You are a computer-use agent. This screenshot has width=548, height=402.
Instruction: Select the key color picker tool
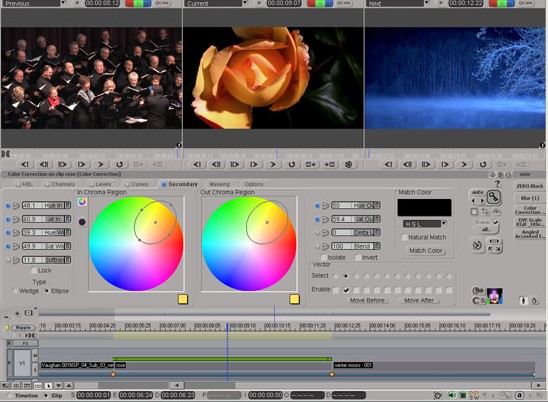(493, 198)
